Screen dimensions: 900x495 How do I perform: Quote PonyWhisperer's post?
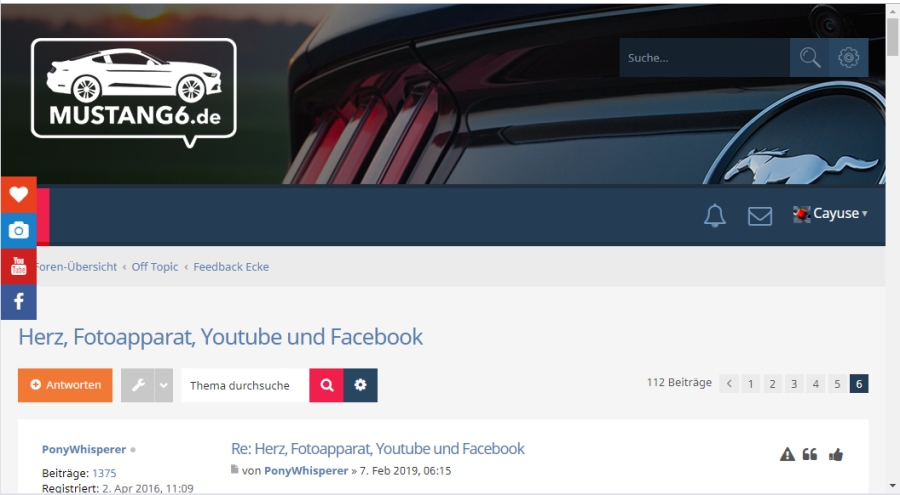809,455
